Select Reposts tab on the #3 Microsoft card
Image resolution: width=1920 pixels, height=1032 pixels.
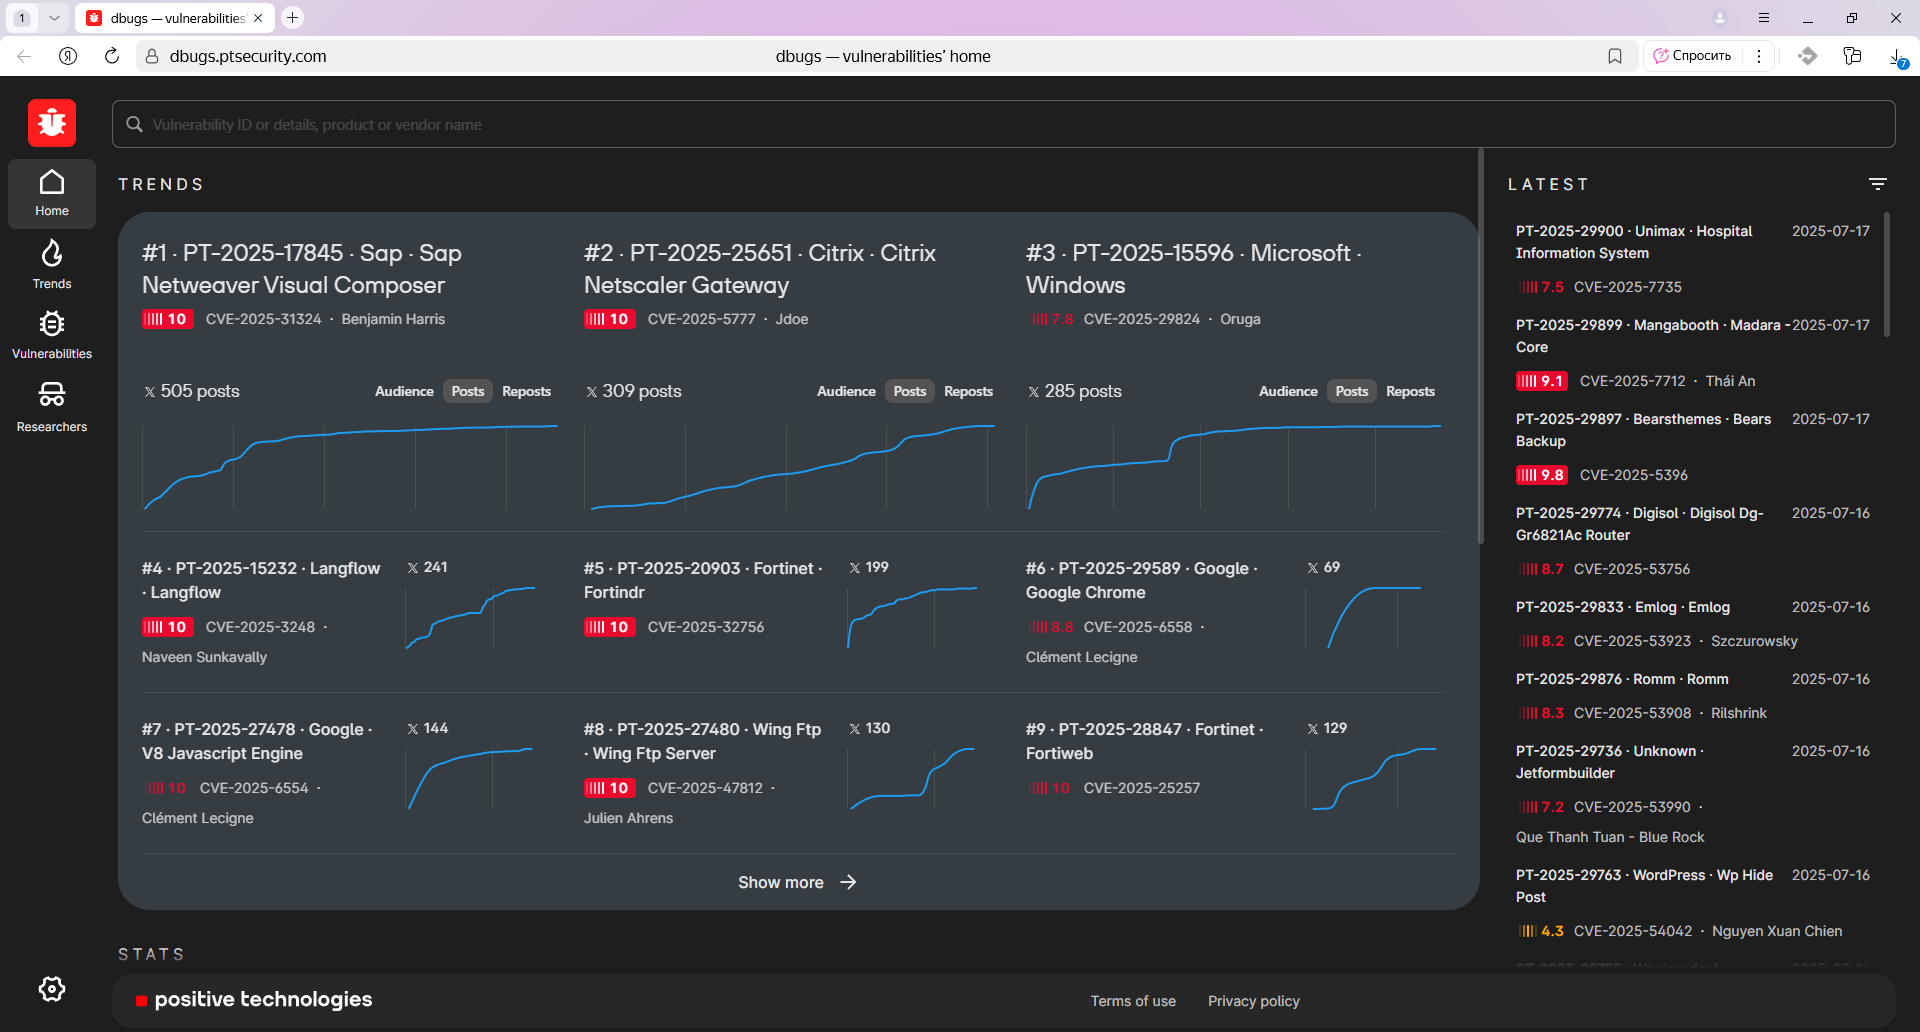coord(1410,391)
